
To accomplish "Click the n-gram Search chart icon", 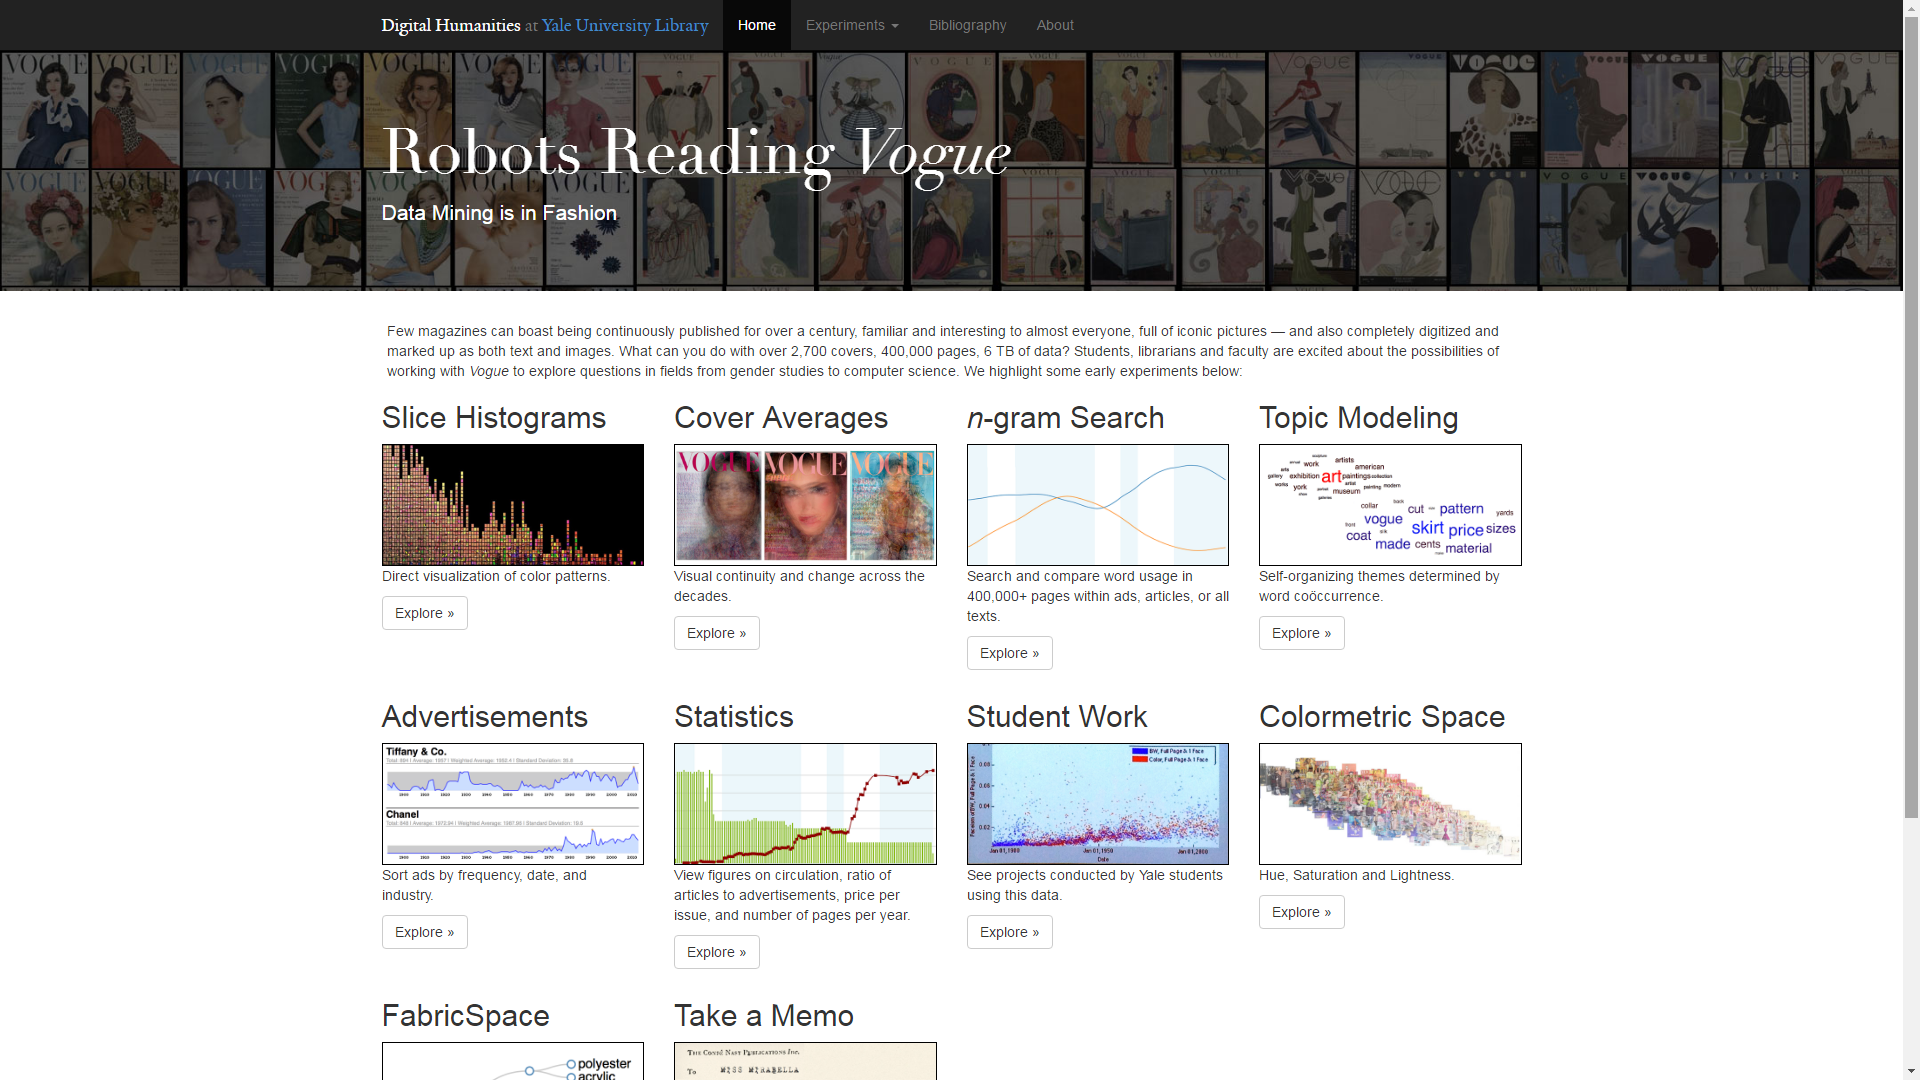I will pyautogui.click(x=1098, y=505).
